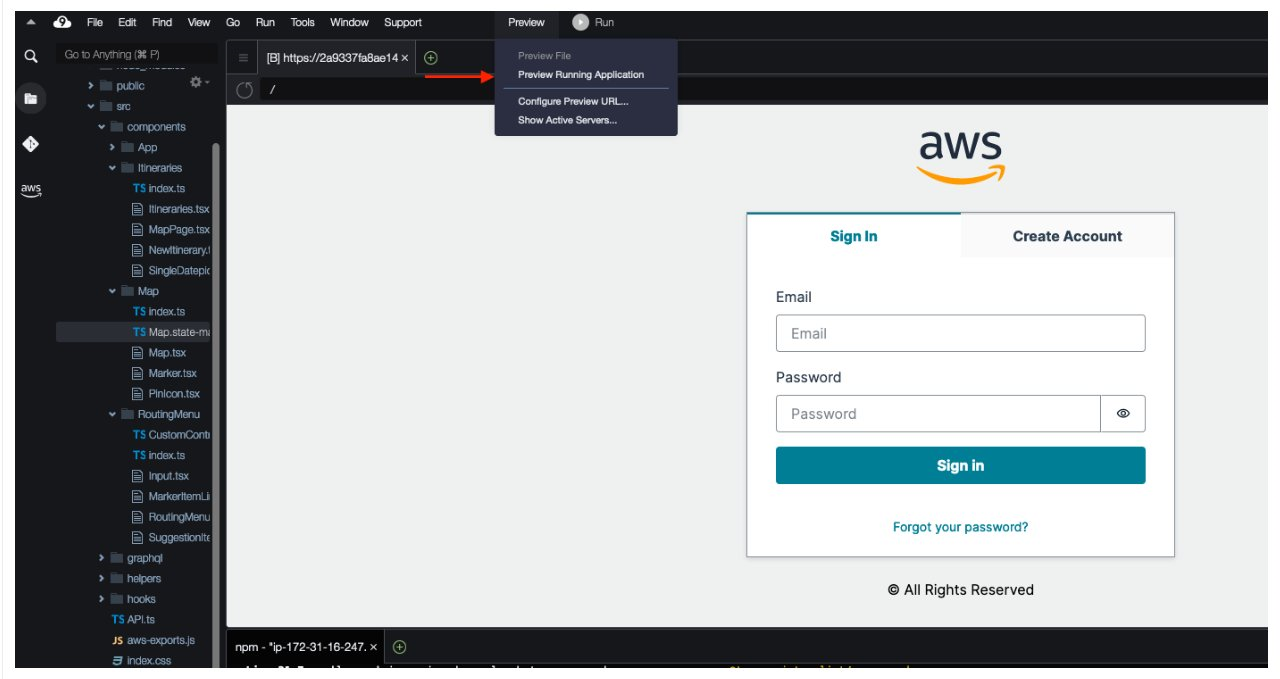Collapse the components folder

pyautogui.click(x=102, y=127)
